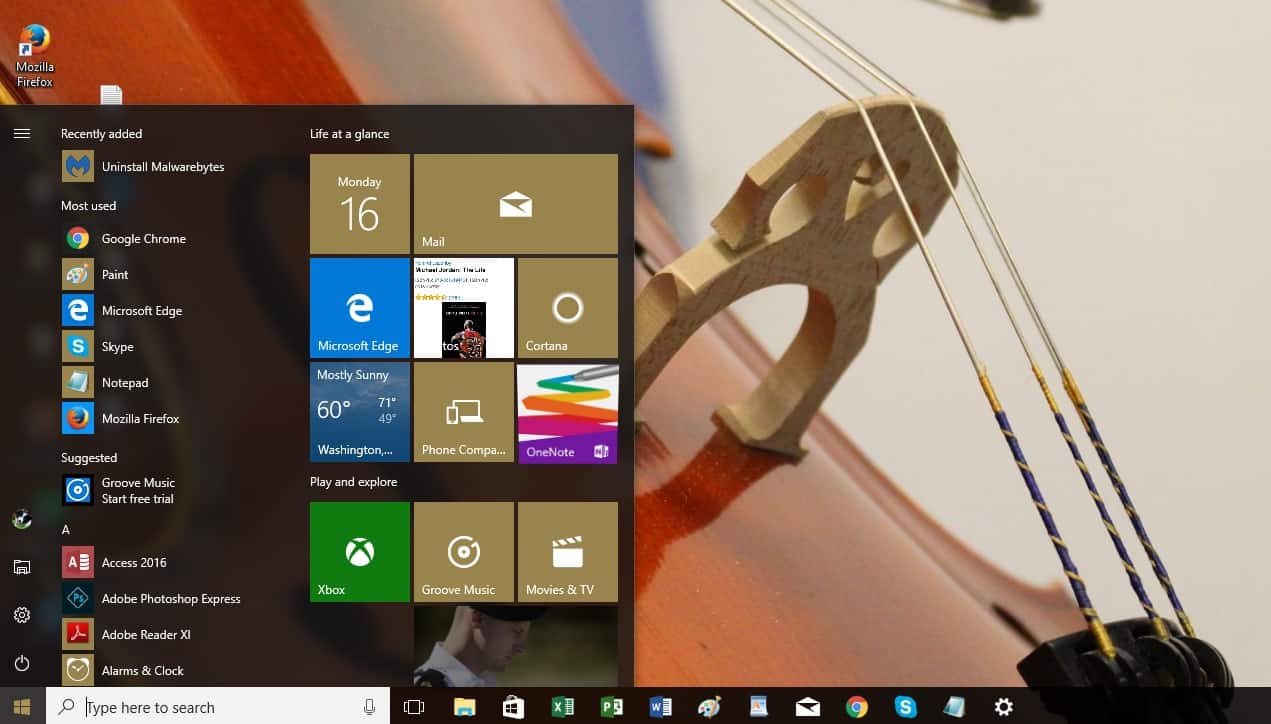
Task: Open the Phone Companion tile
Action: tap(464, 412)
